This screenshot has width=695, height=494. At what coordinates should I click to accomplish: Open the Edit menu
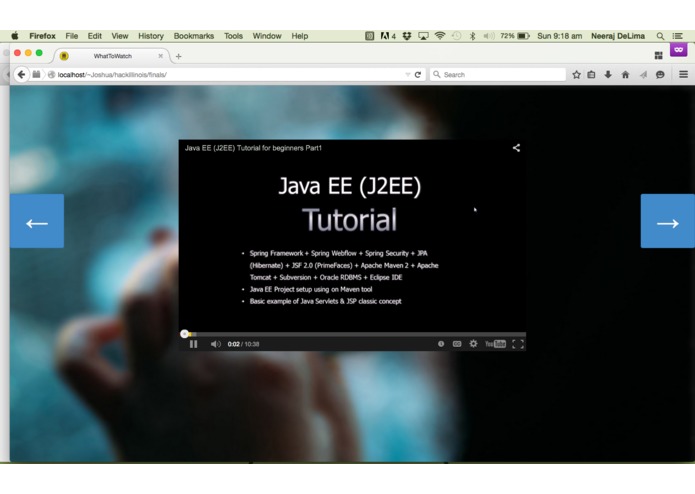click(x=94, y=36)
